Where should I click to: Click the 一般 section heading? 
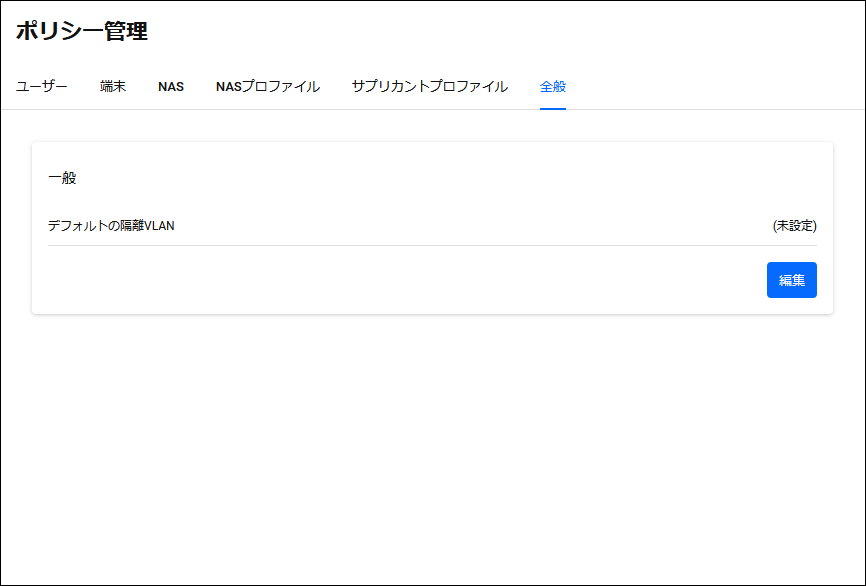pos(62,178)
